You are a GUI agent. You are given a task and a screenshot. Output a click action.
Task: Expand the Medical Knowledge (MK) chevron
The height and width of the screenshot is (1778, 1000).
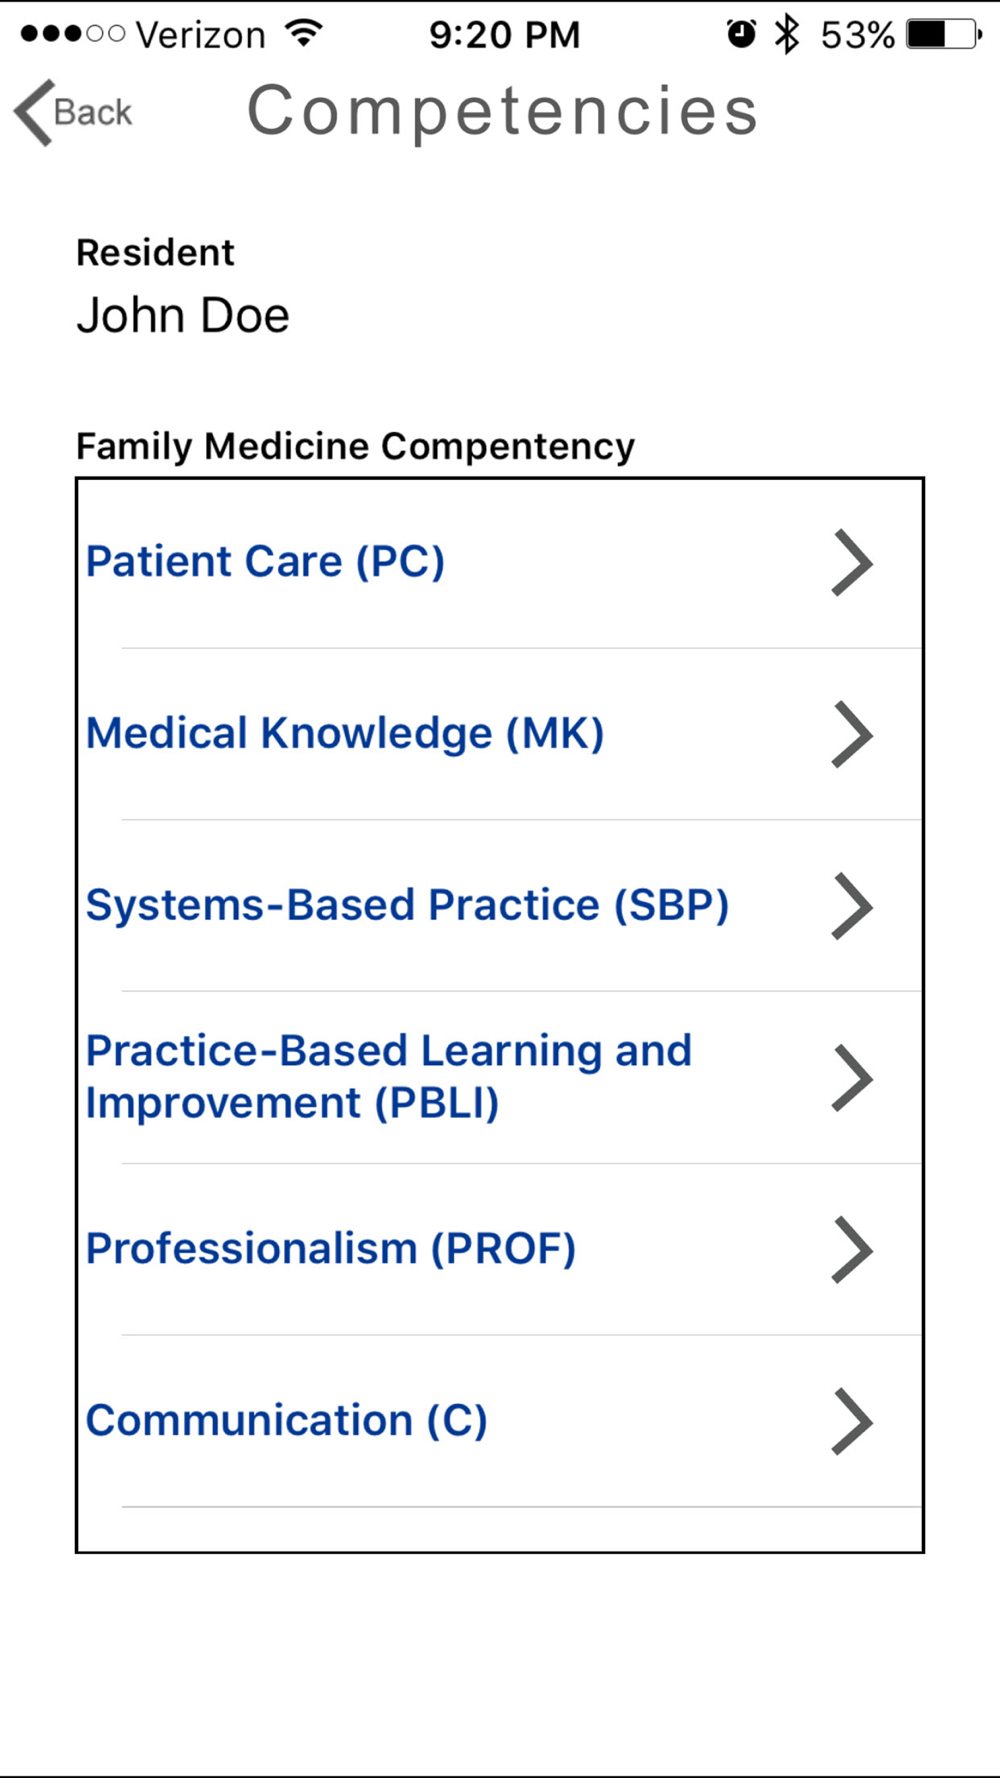point(852,735)
